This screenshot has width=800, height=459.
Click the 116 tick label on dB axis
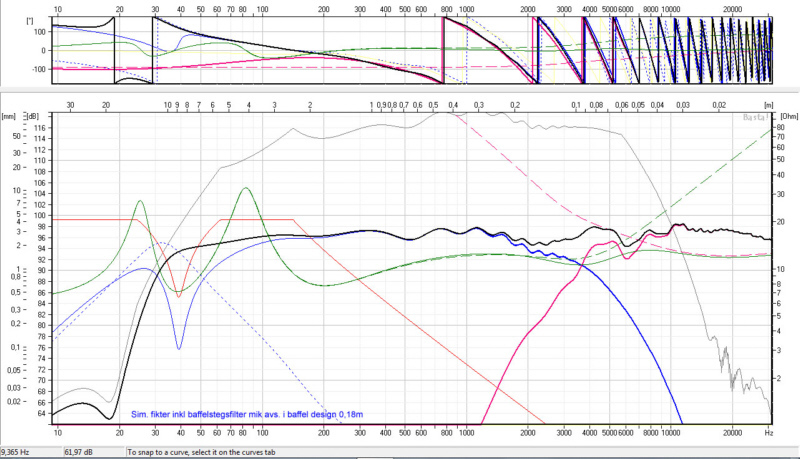[40, 128]
